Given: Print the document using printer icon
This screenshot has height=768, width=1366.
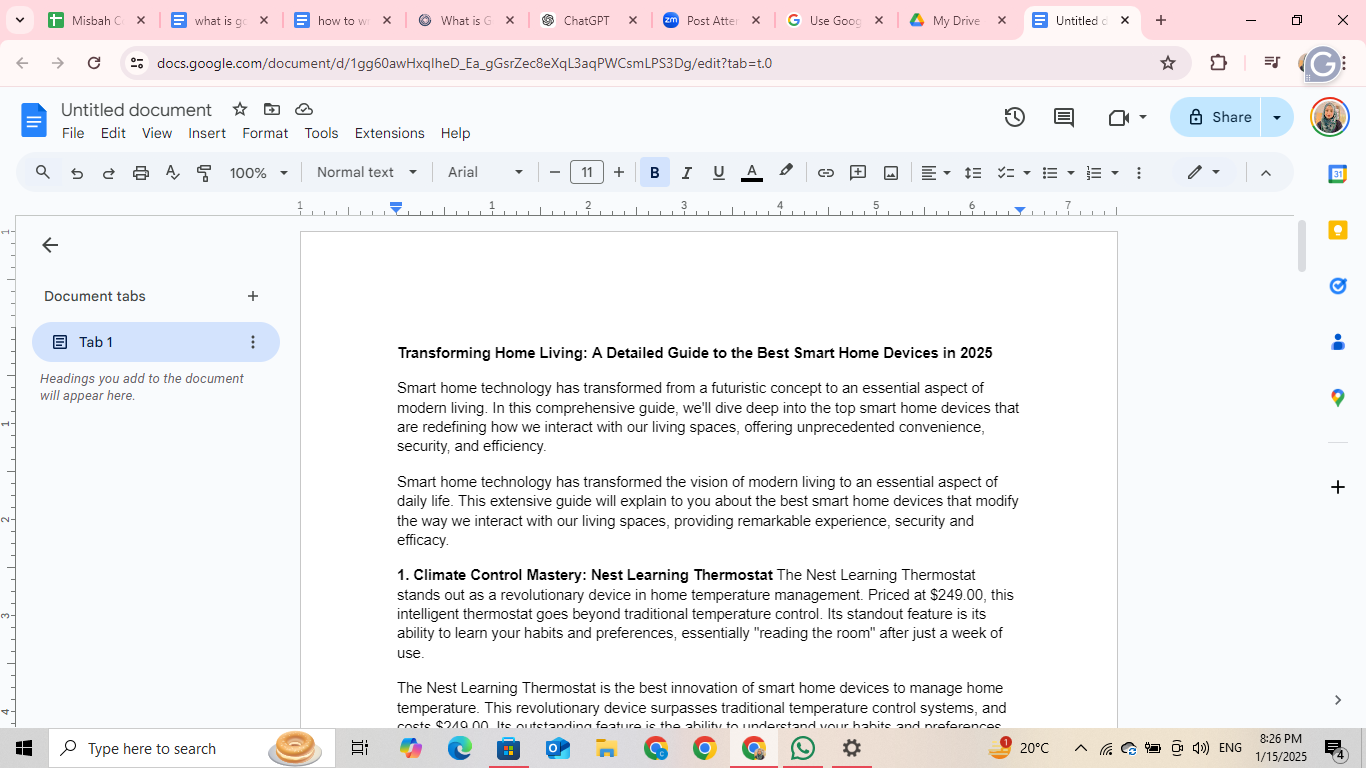Looking at the screenshot, I should (141, 173).
